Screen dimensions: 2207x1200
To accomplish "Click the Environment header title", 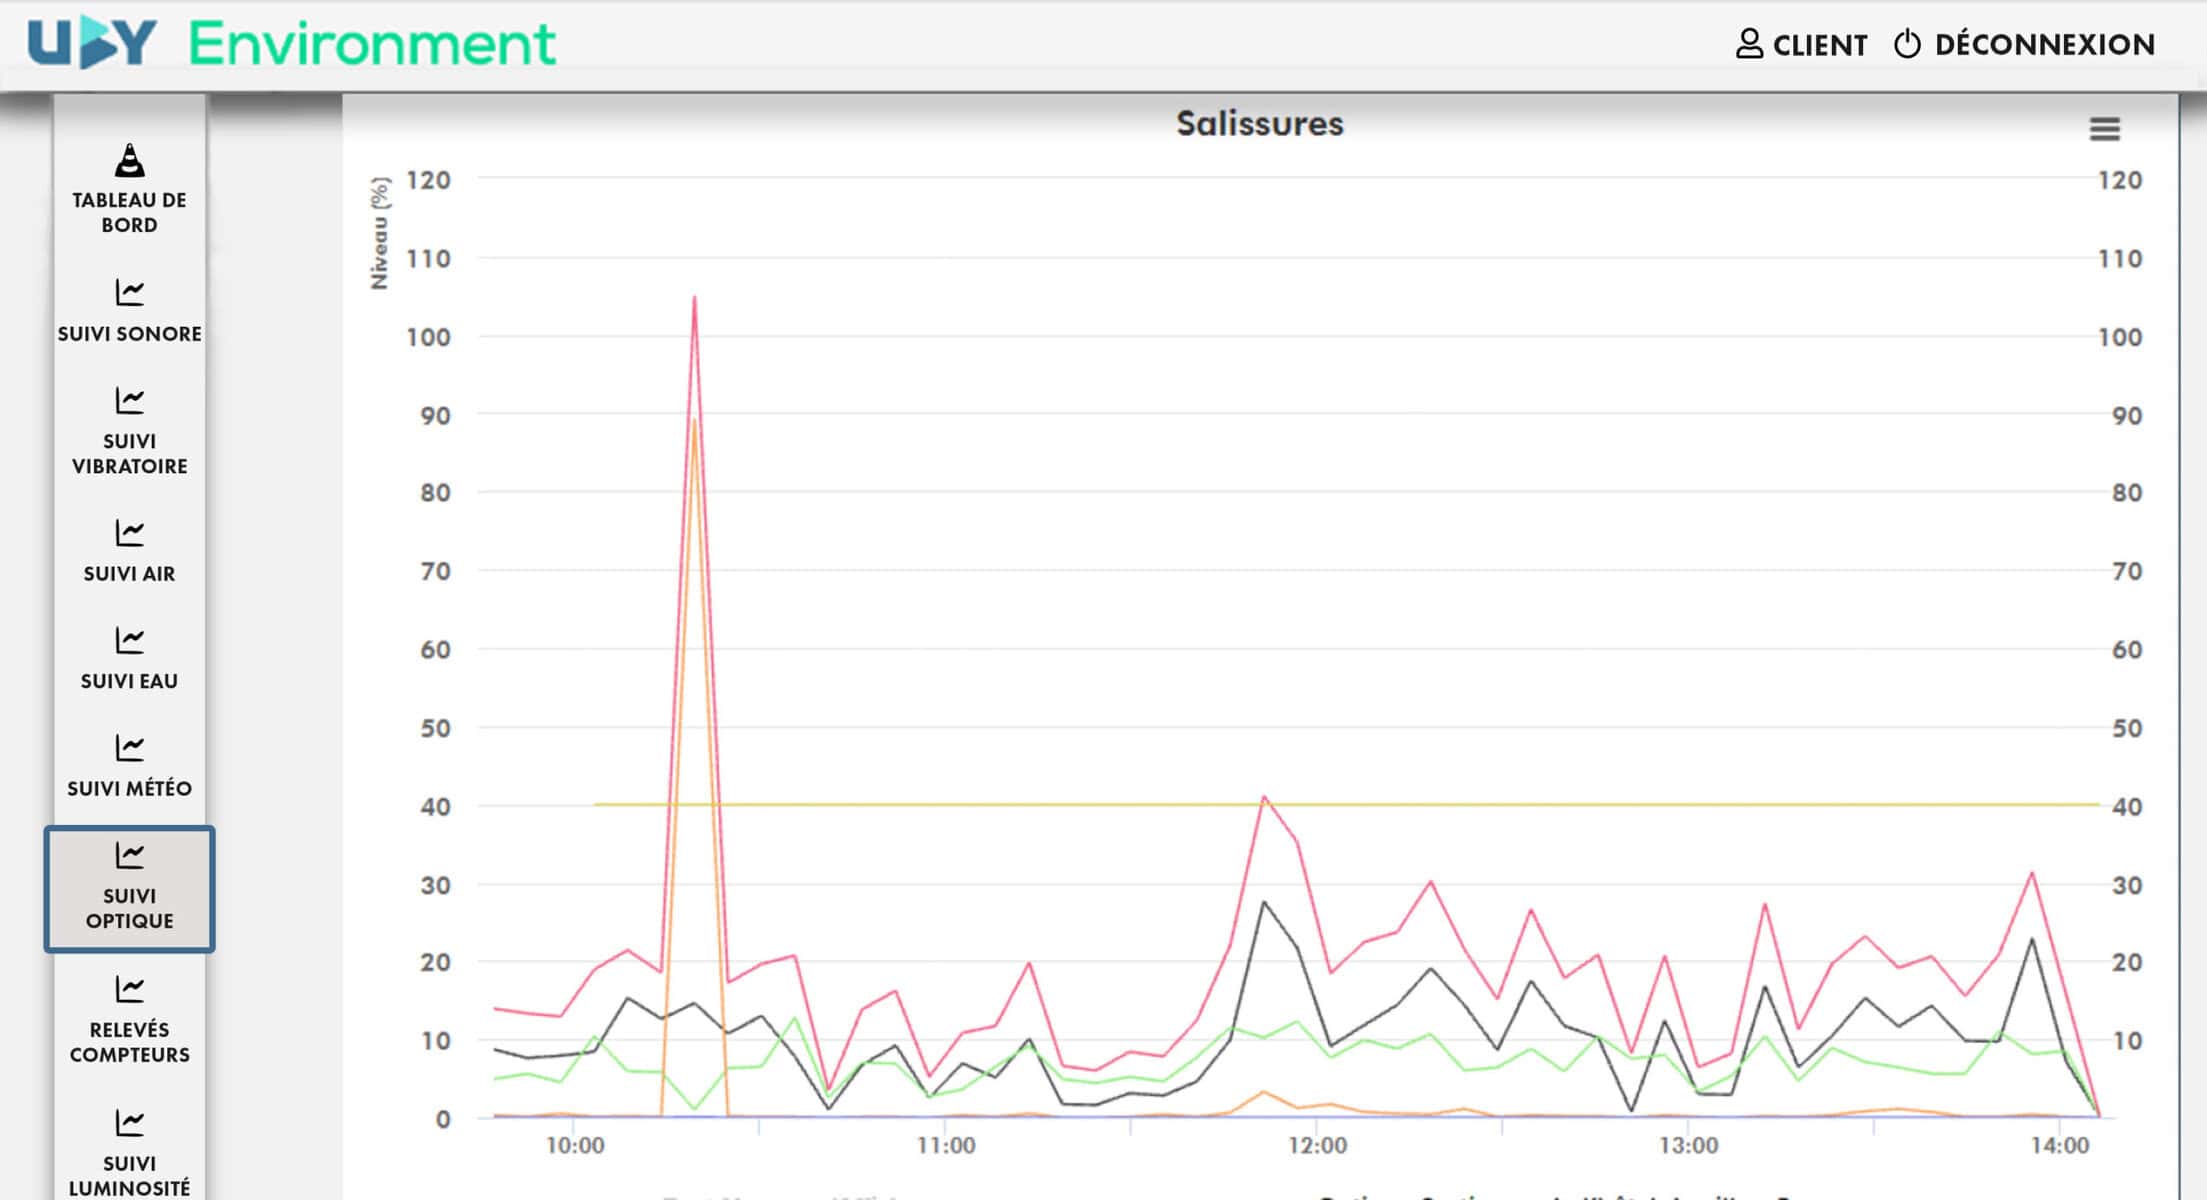I will (372, 44).
